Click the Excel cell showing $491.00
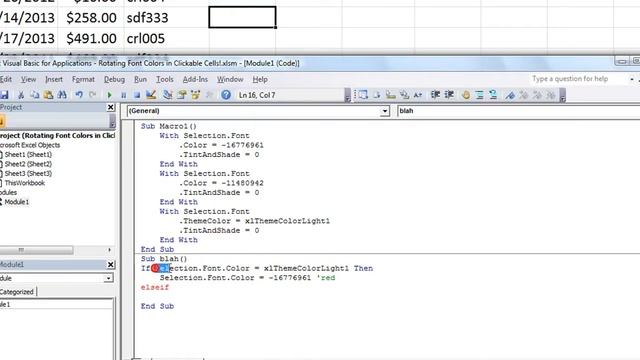Viewport: 640px width, 360px height. coord(91,38)
